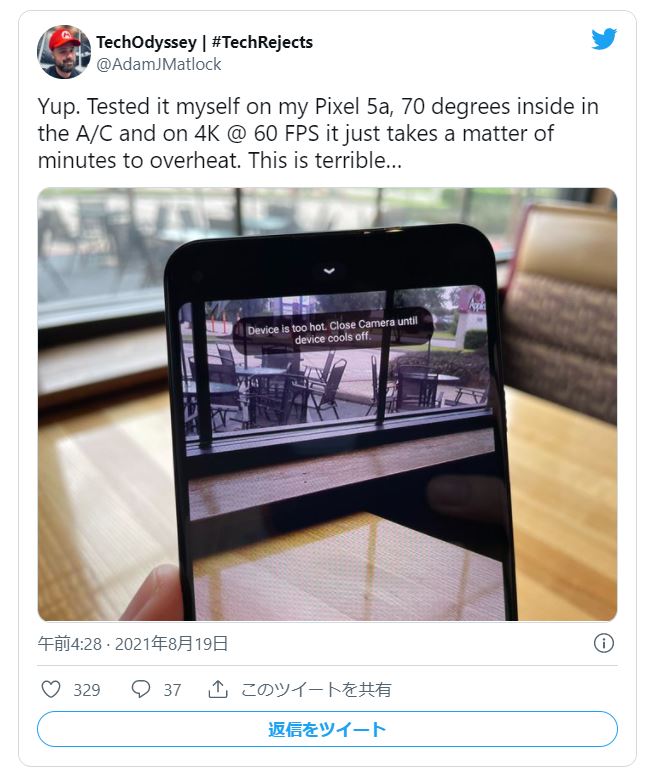The height and width of the screenshot is (778, 651).
Task: Click the reply speech bubble icon
Action: pos(140,689)
